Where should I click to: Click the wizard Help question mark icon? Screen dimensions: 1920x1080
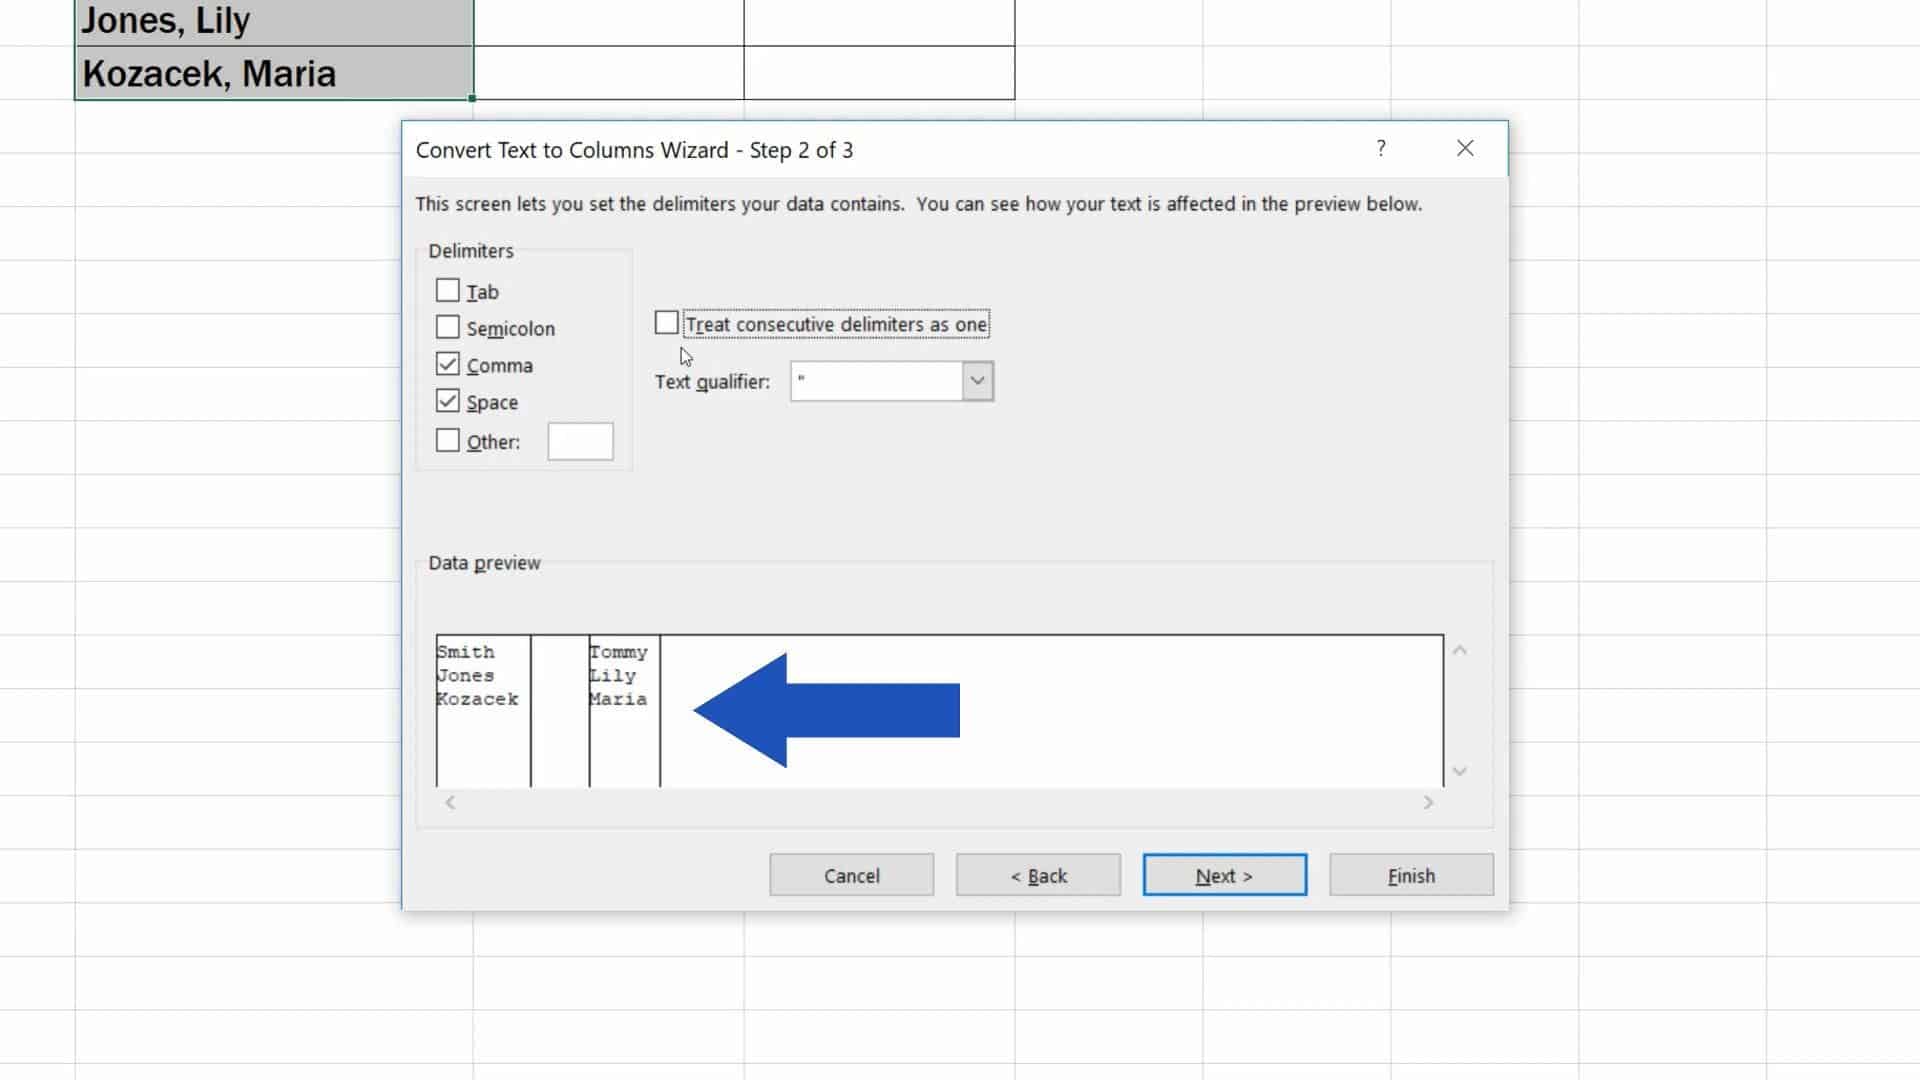1381,148
